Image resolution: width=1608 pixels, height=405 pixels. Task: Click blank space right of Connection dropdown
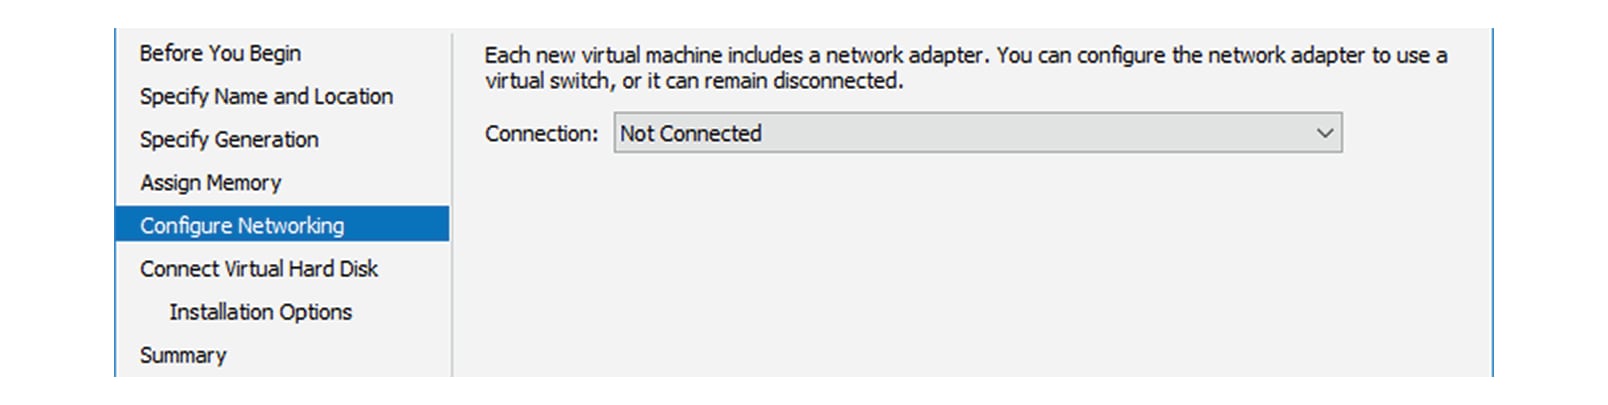pyautogui.click(x=1415, y=133)
